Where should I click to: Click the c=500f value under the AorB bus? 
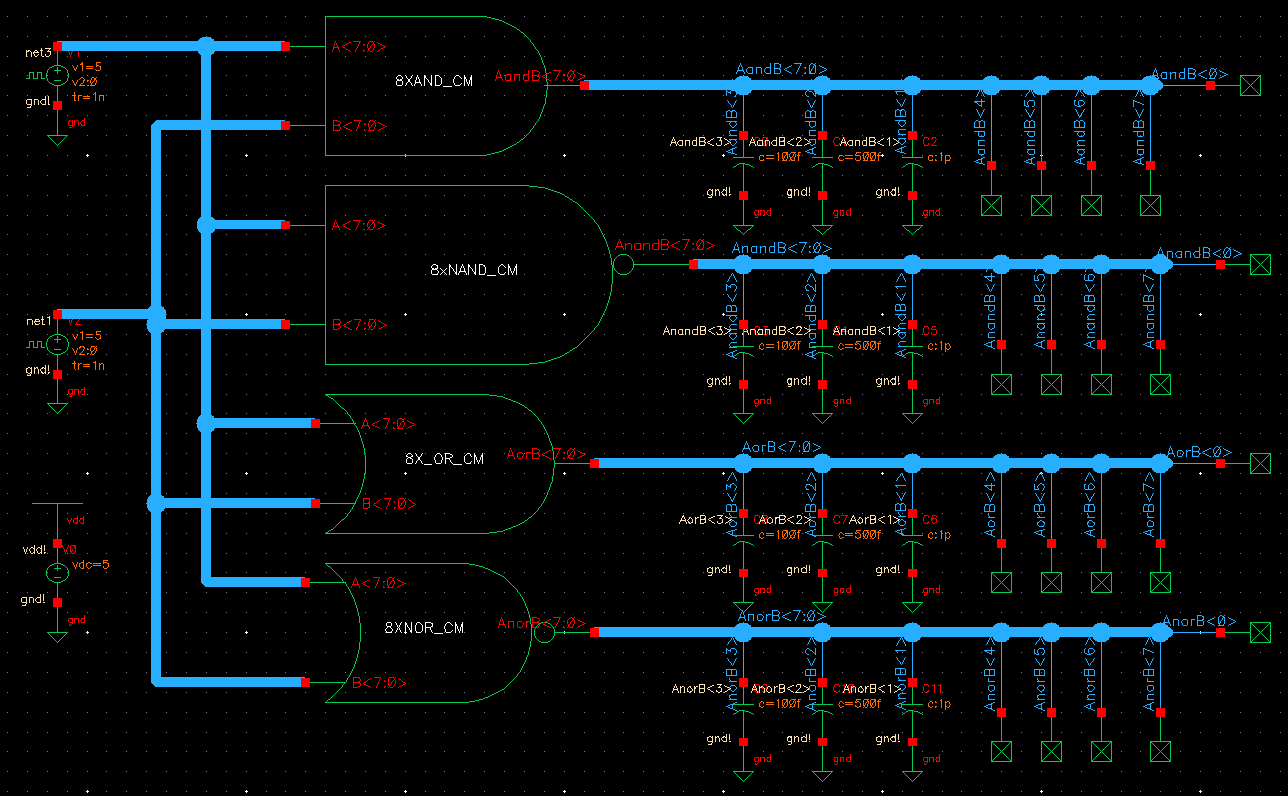coord(858,534)
